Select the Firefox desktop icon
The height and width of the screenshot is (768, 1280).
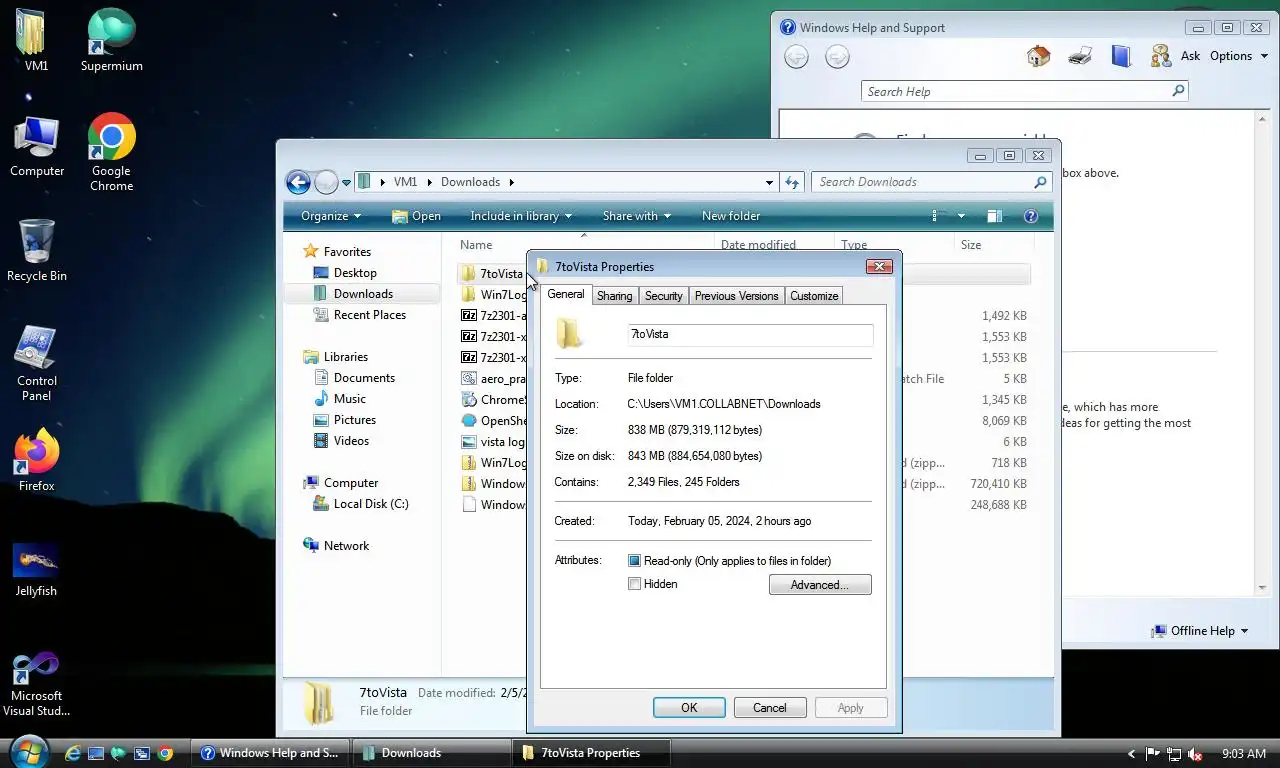[37, 460]
